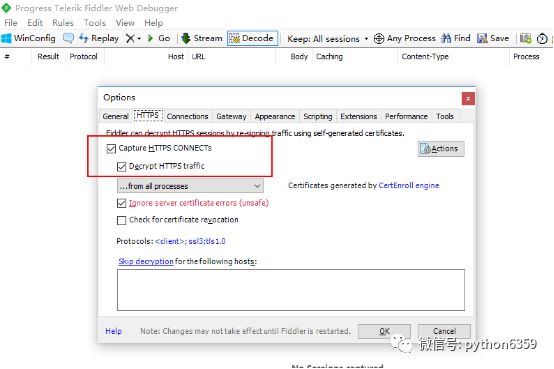Open the View menu
Screen dimensions: 554x369
click(125, 23)
